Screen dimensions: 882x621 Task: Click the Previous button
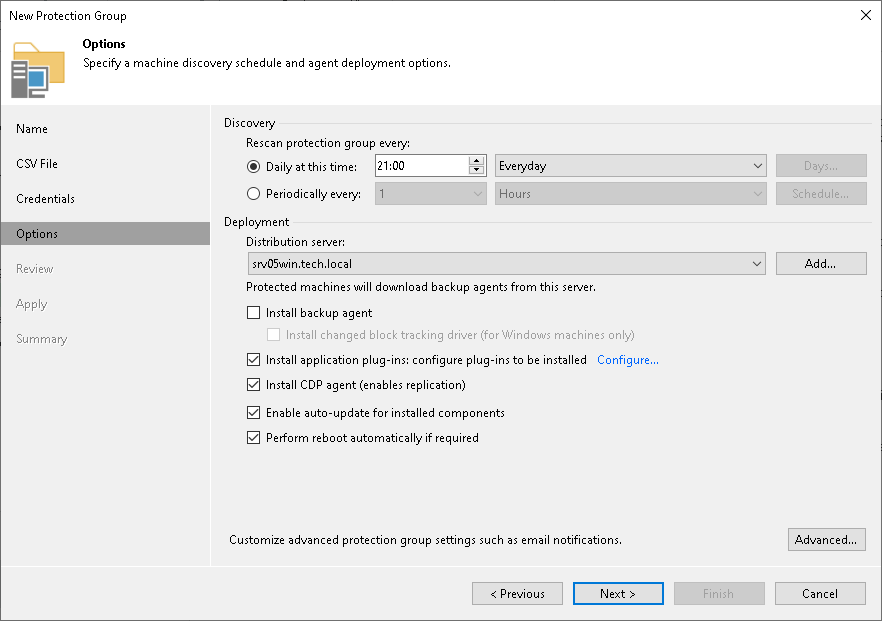click(518, 593)
